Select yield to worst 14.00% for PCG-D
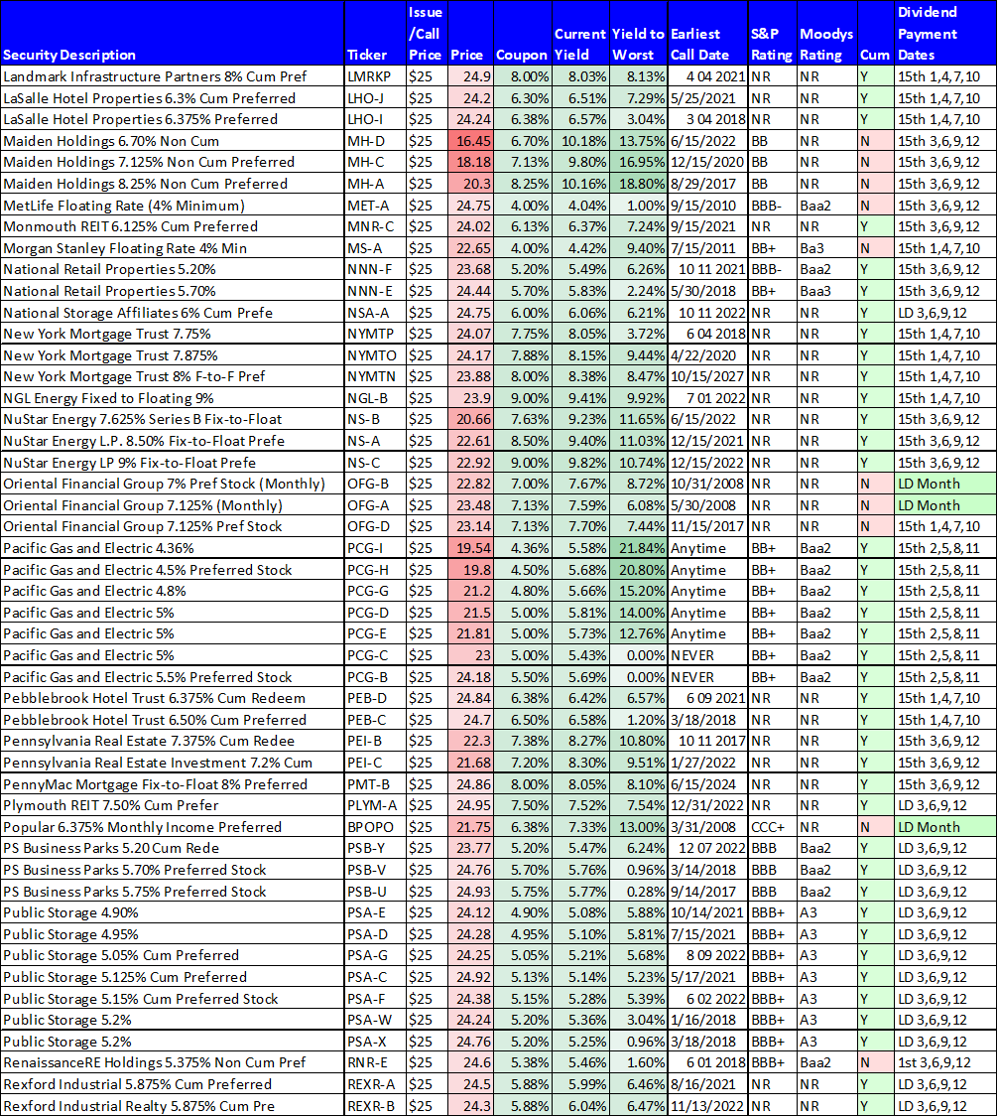Screen dimensions: 998x1117 638,613
